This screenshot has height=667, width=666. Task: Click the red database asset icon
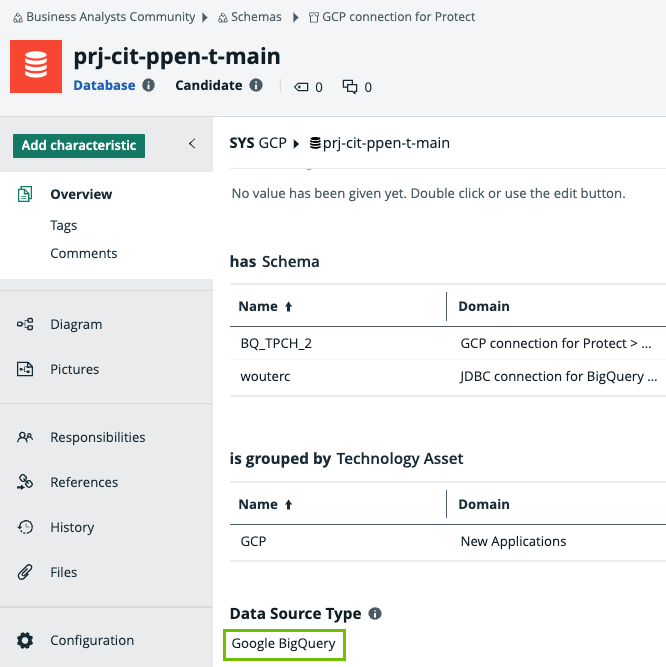pos(36,66)
